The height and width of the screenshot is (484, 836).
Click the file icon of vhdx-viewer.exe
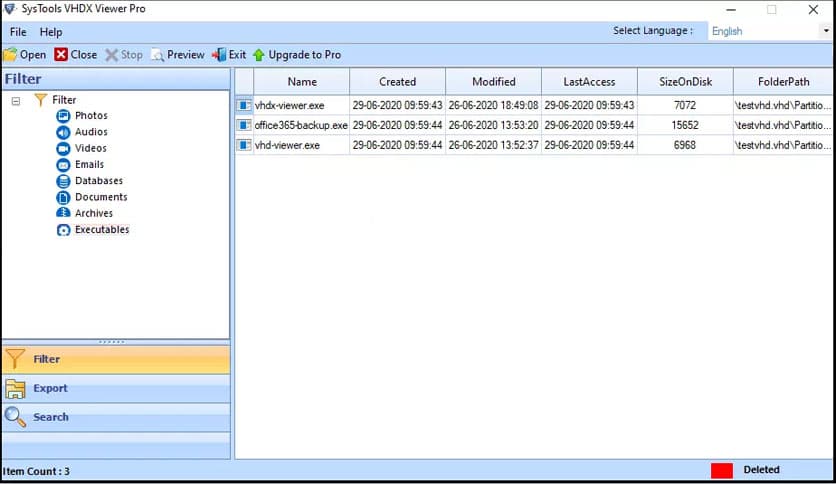(244, 106)
